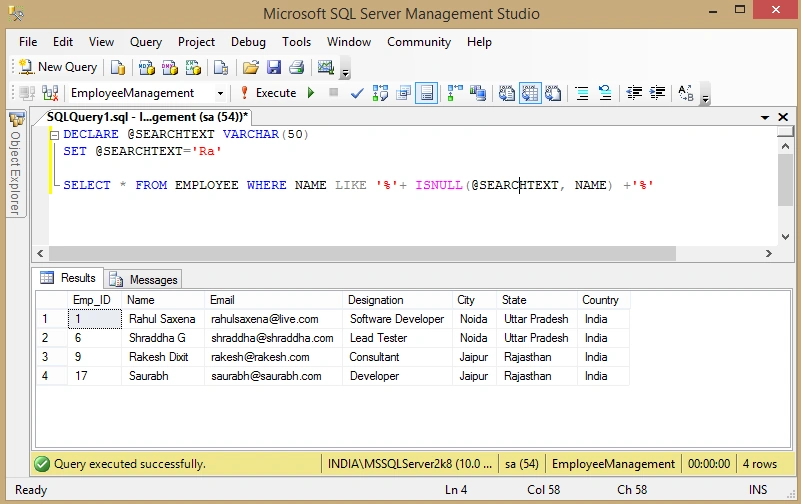Viewport: 801px width, 504px height.
Task: Switch to the Messages tab
Action: (144, 279)
